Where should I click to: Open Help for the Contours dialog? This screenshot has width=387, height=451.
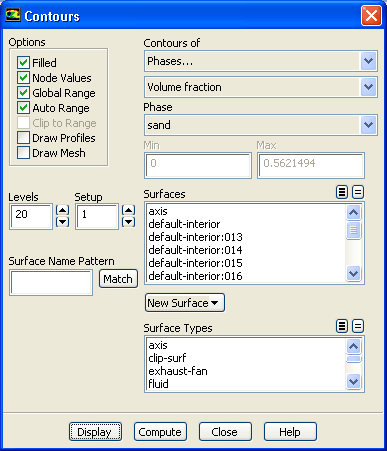290,432
